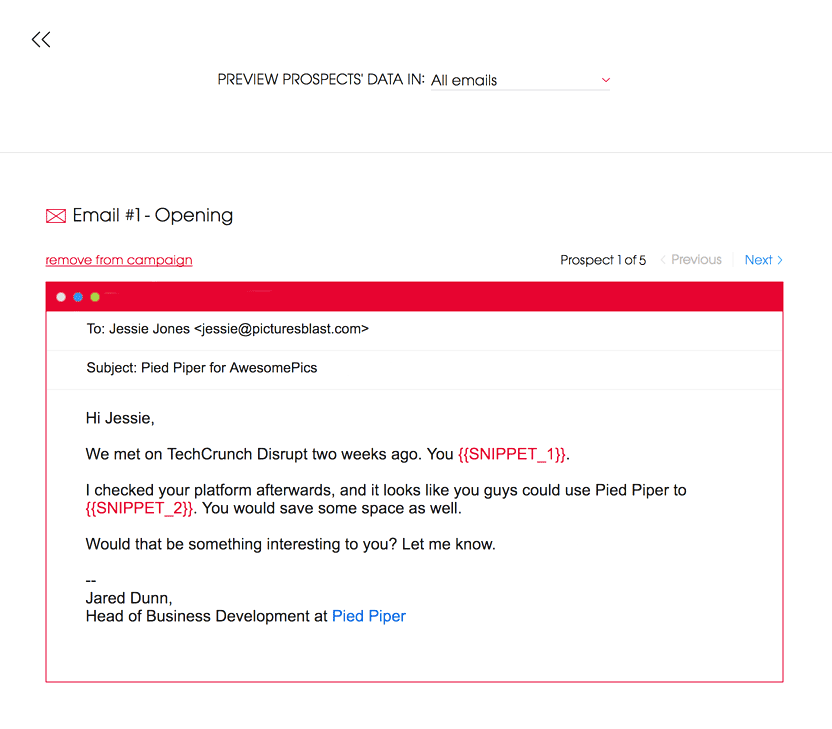Viewport: 832px width, 729px height.
Task: Click the Subject: Pied Piper for AwesomePics line
Action: tap(202, 368)
